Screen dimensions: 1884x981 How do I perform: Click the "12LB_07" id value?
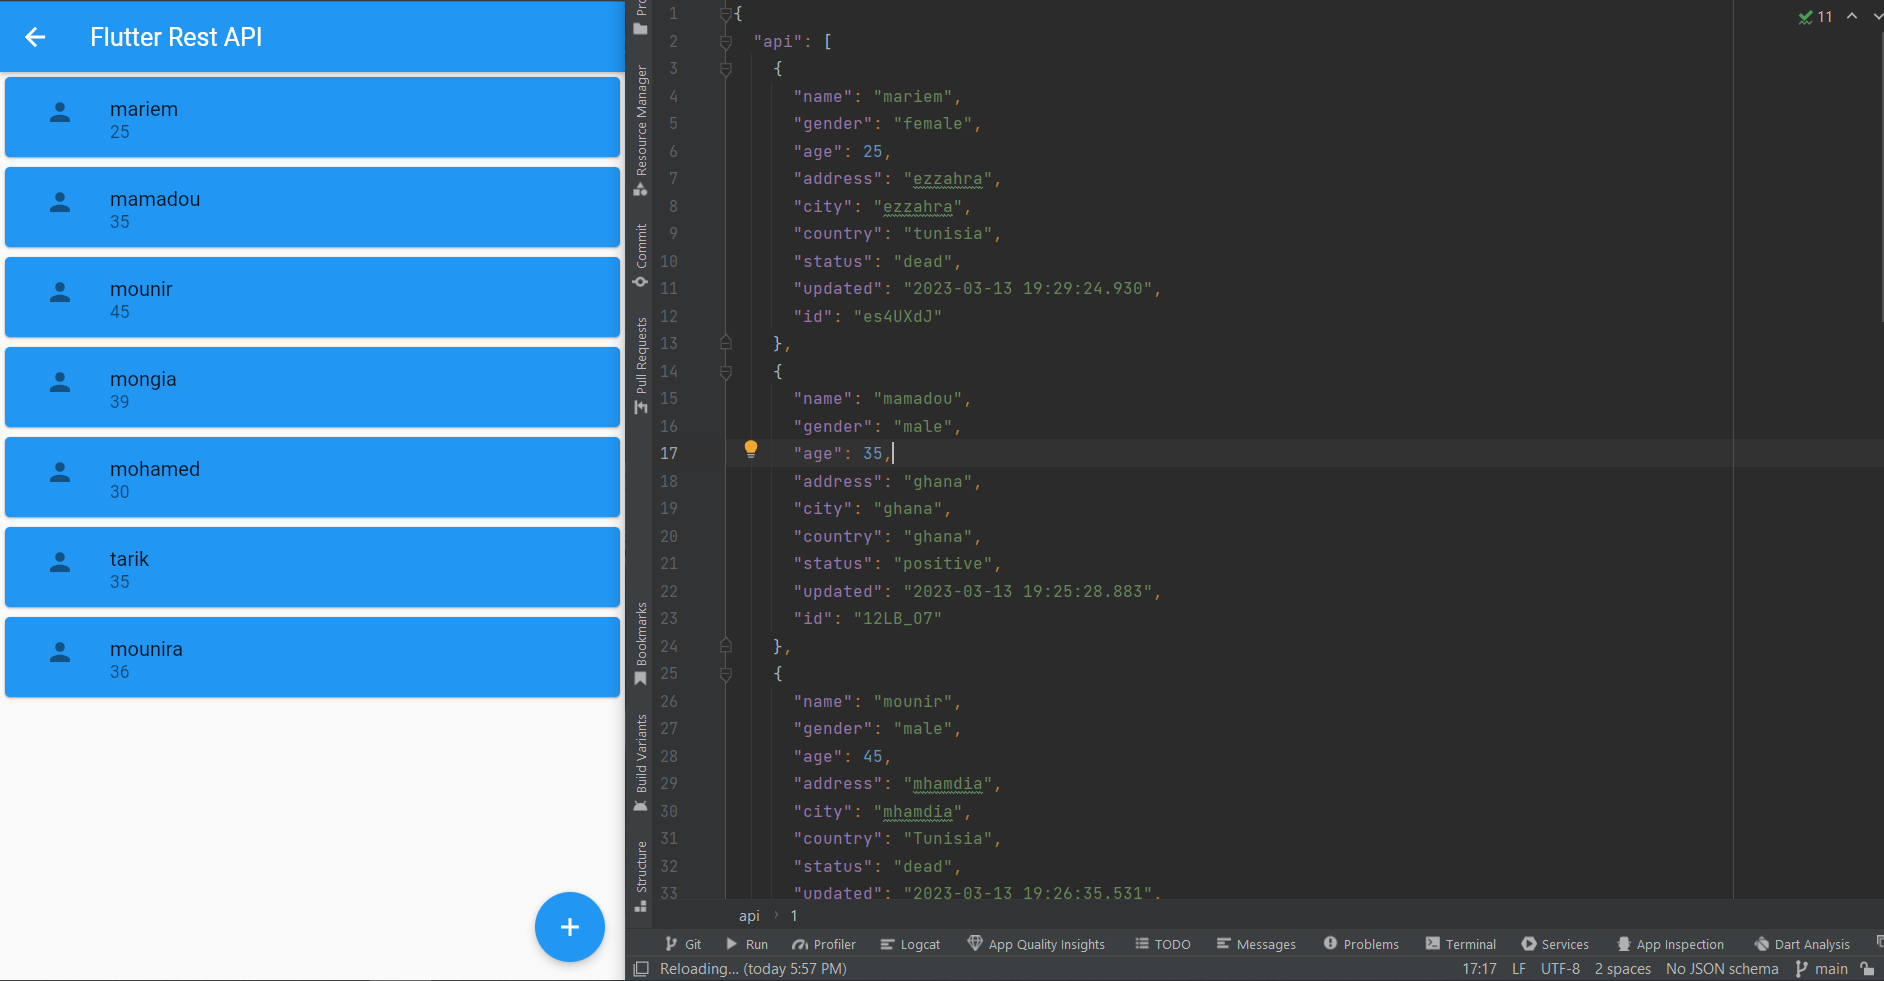pyautogui.click(x=897, y=618)
